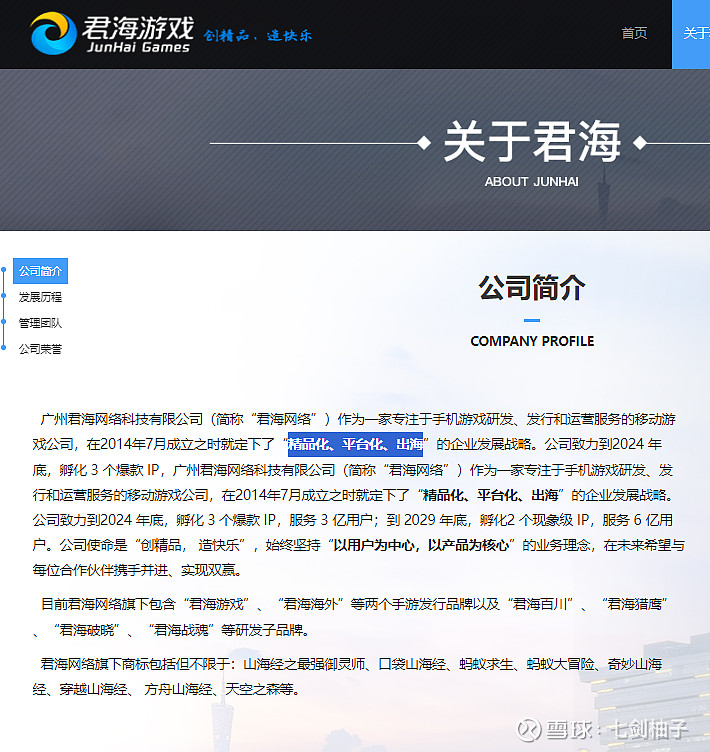Viewport: 710px width, 752px height.
Task: Click the line starting 广州君海网络科技有限公司（简称
Action: point(358,419)
